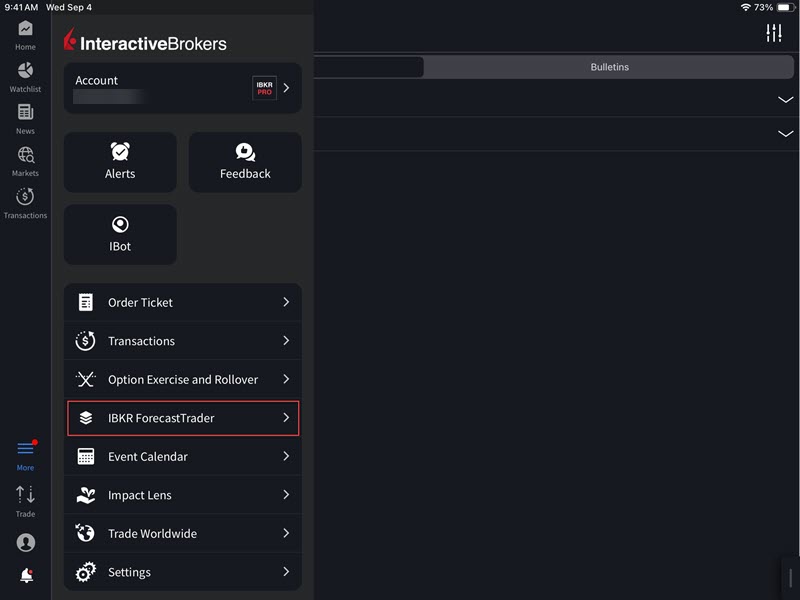800x600 pixels.
Task: Expand the first collapsed section chevron
Action: (785, 99)
